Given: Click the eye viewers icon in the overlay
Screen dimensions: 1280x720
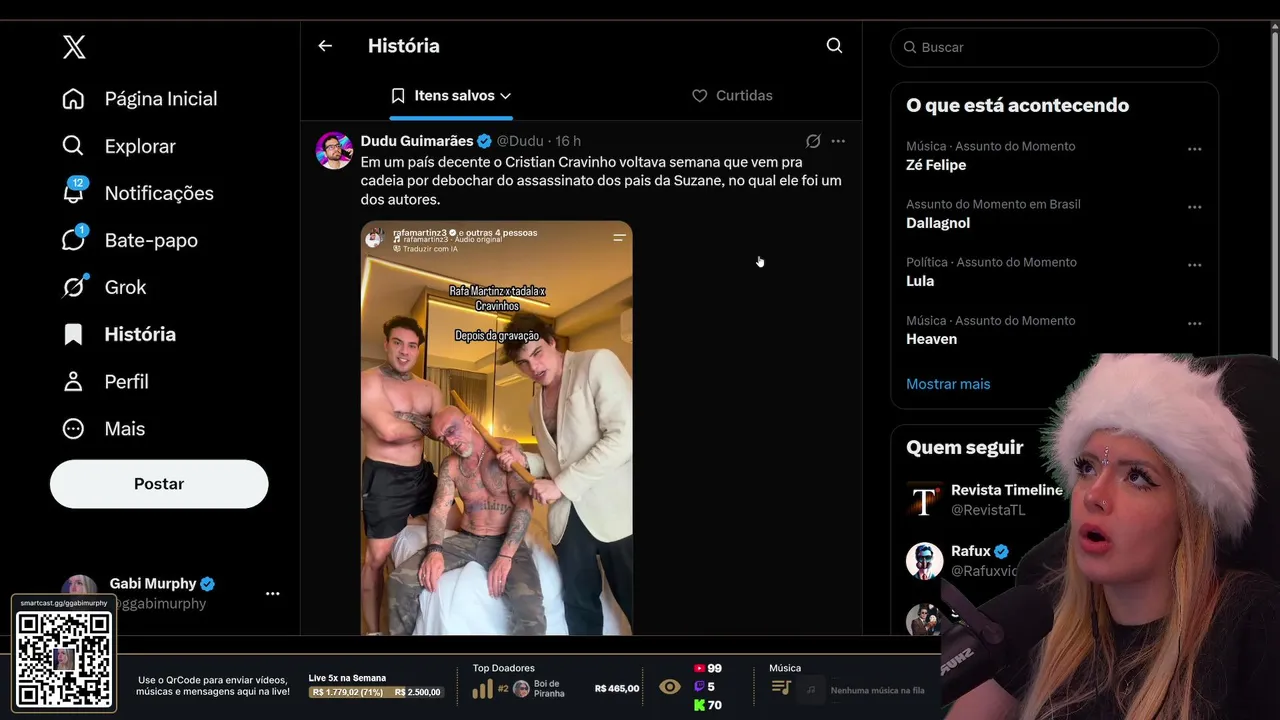Looking at the screenshot, I should (670, 687).
